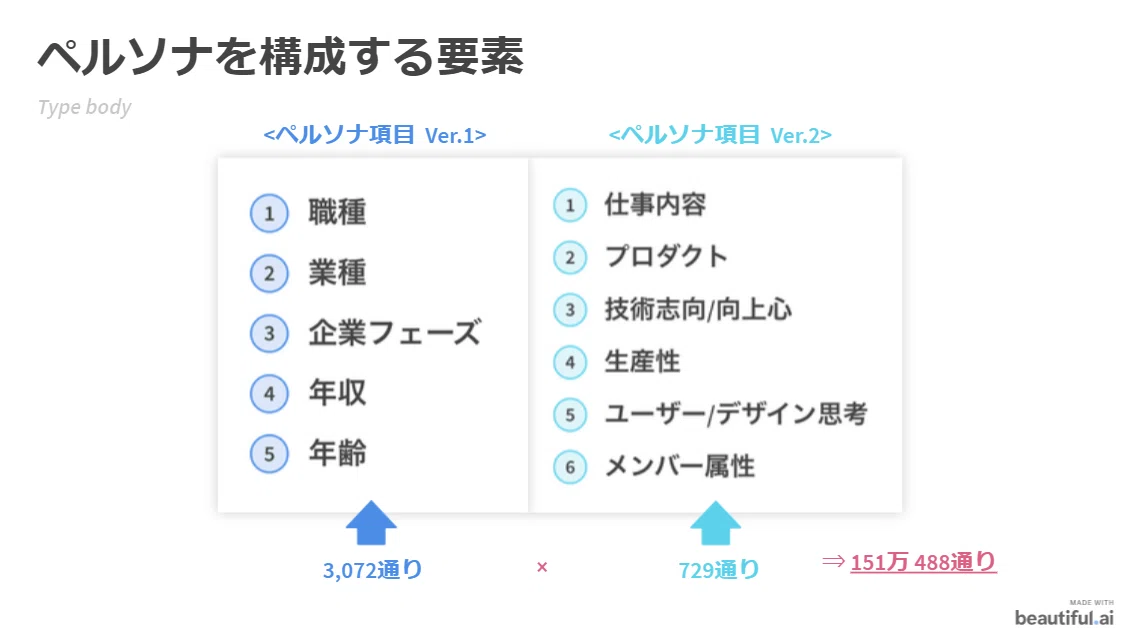This screenshot has height=629, width=1124.
Task: Click number 1 circle beside 仕事内容
Action: (570, 205)
